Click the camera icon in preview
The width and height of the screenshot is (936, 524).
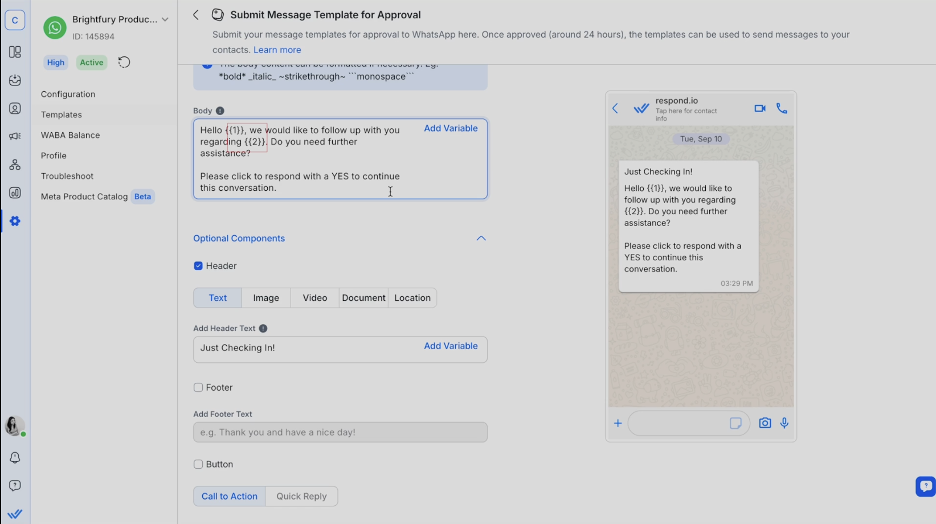point(765,423)
